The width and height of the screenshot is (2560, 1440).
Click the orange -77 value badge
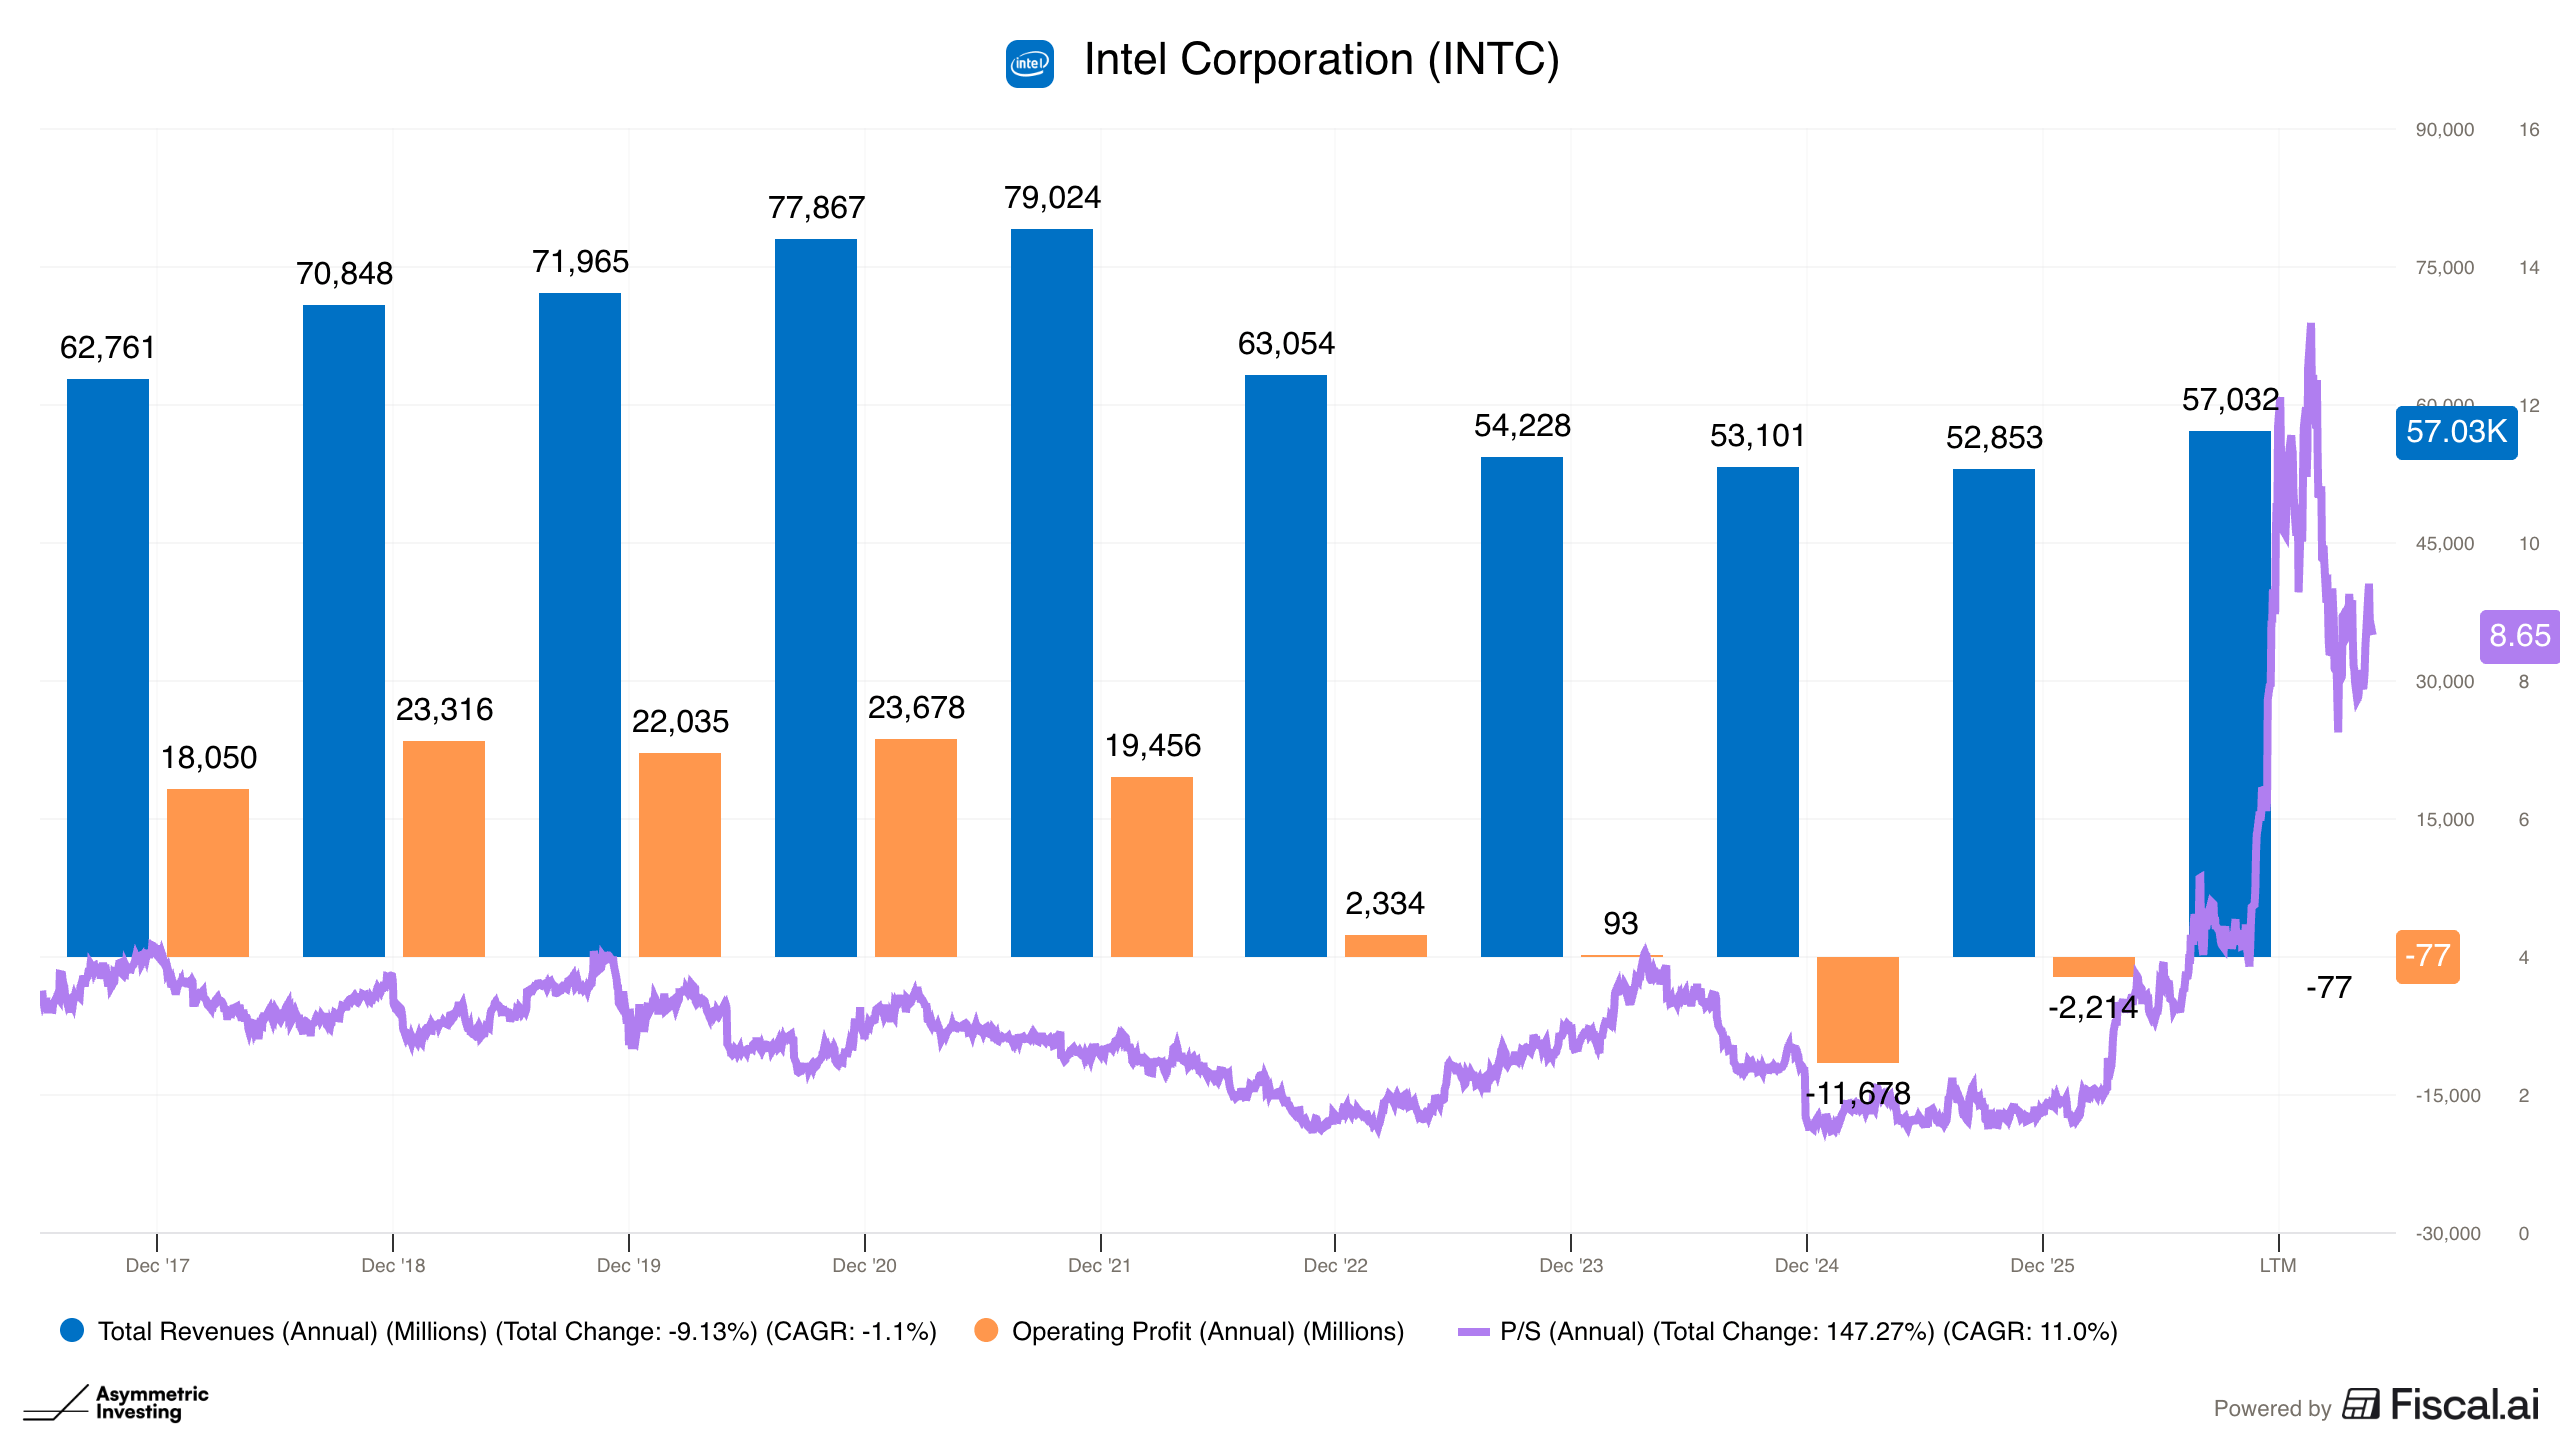[x=2427, y=956]
